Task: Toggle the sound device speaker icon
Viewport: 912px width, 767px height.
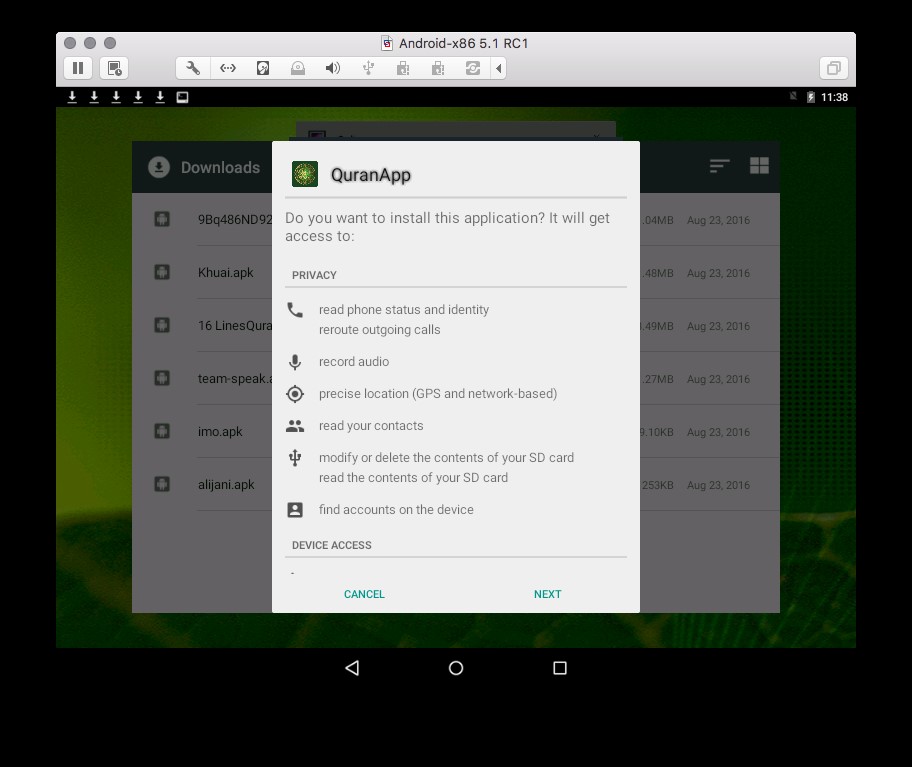Action: pyautogui.click(x=333, y=68)
